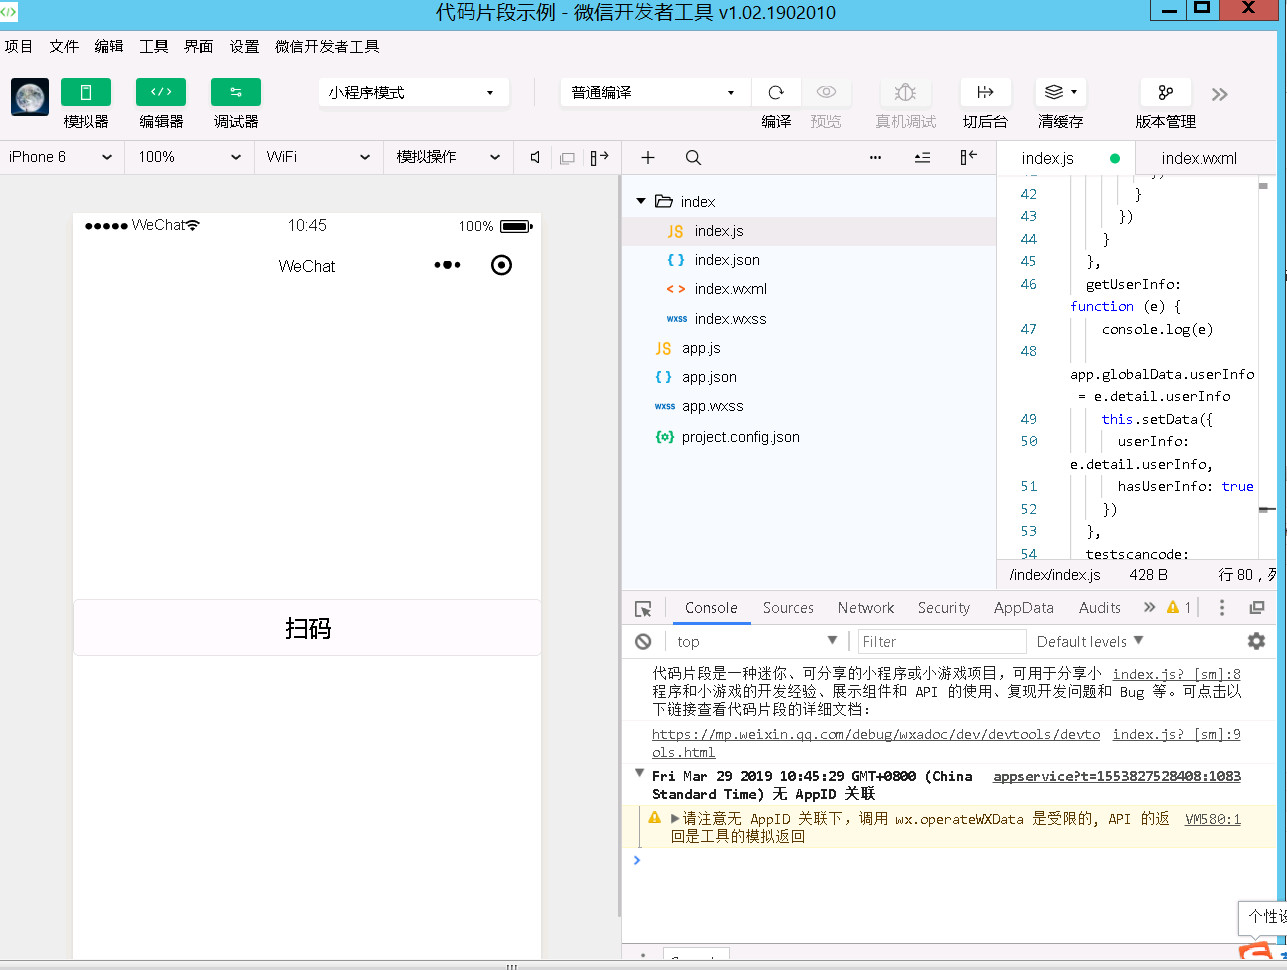Open the 项目 menu

click(19, 46)
